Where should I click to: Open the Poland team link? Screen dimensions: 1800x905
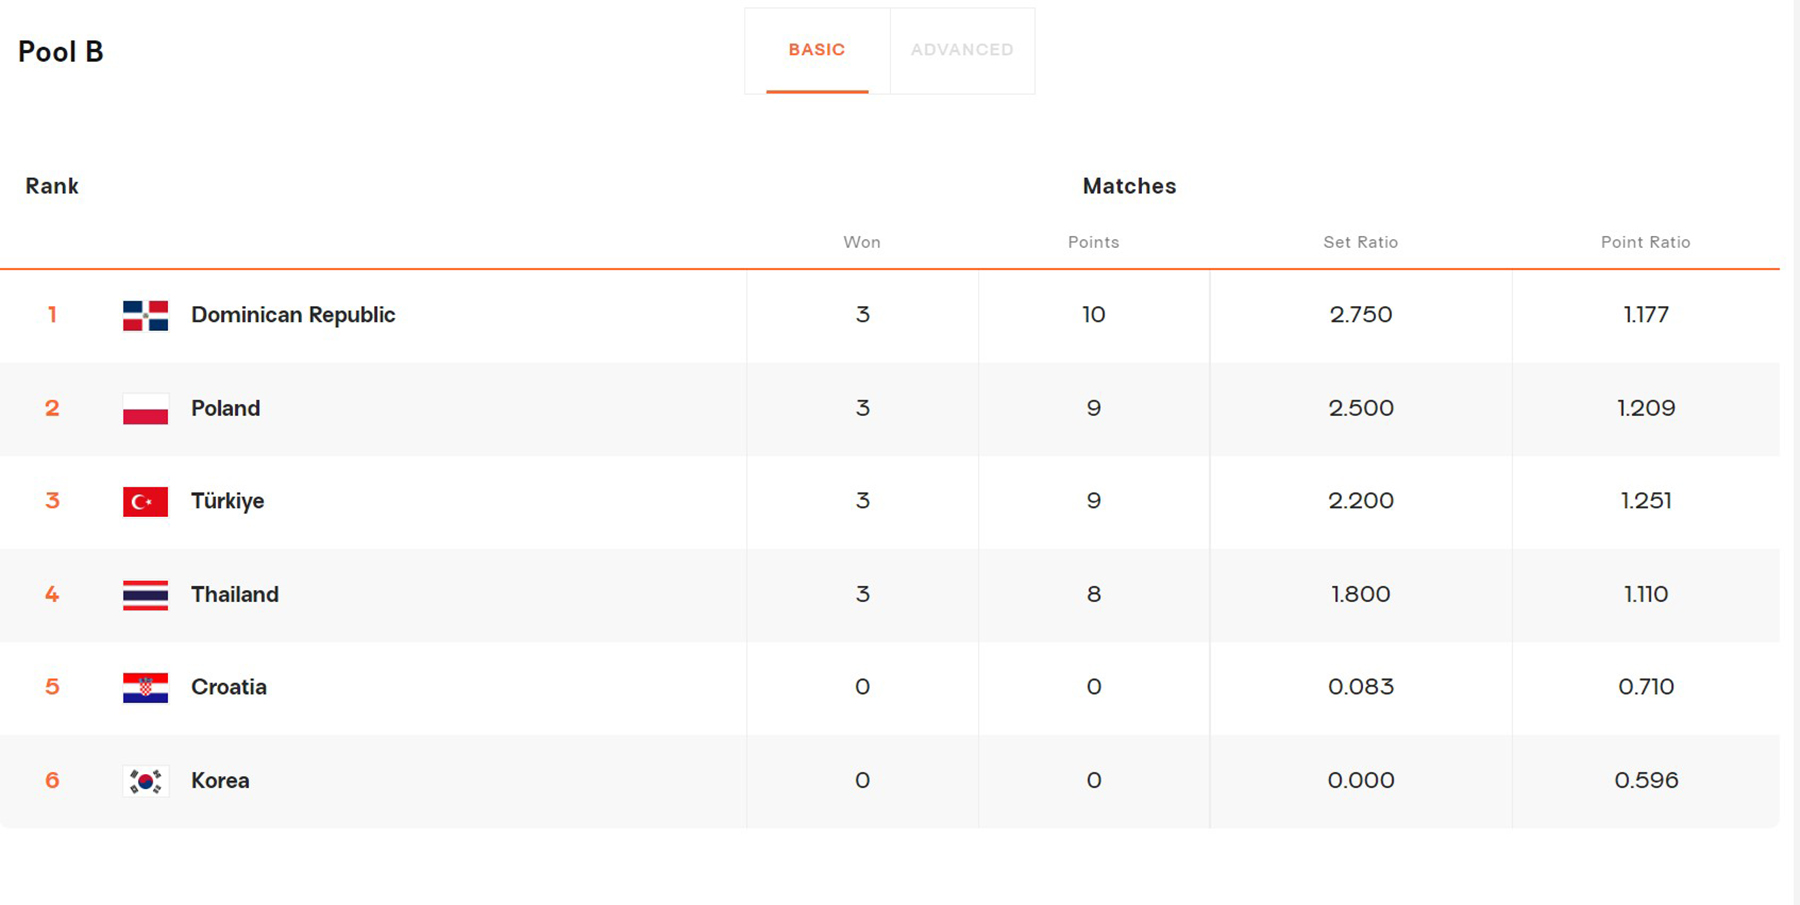point(225,408)
